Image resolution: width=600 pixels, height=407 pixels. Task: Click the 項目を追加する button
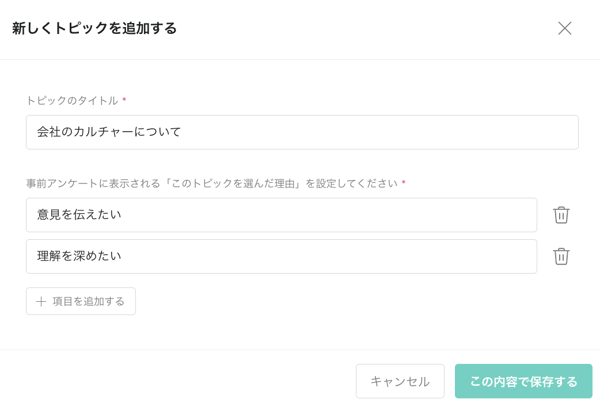point(81,301)
